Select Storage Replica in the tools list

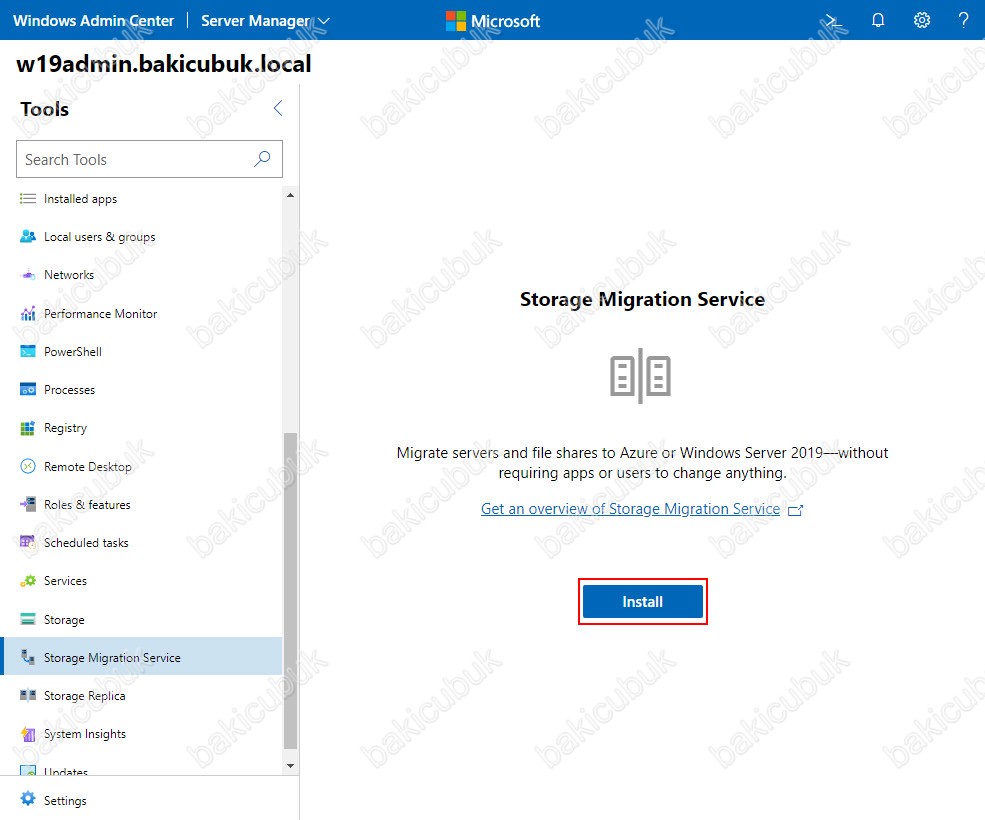tap(85, 696)
